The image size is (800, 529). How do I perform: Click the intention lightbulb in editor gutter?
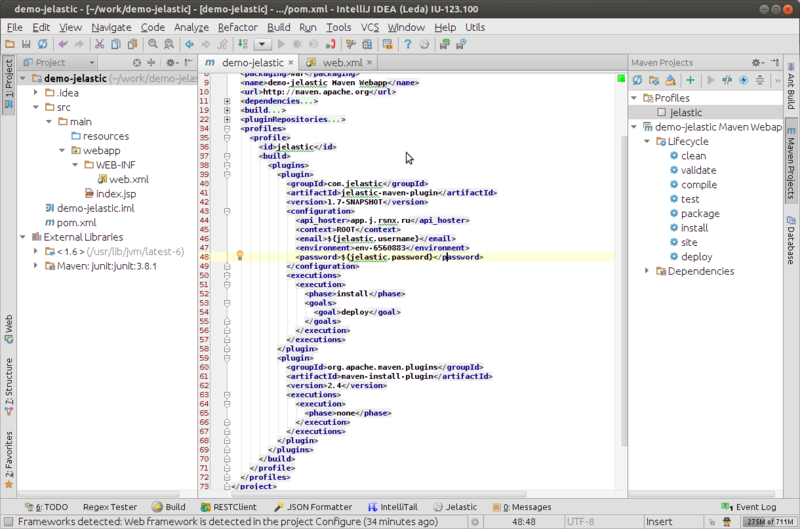pyautogui.click(x=240, y=257)
